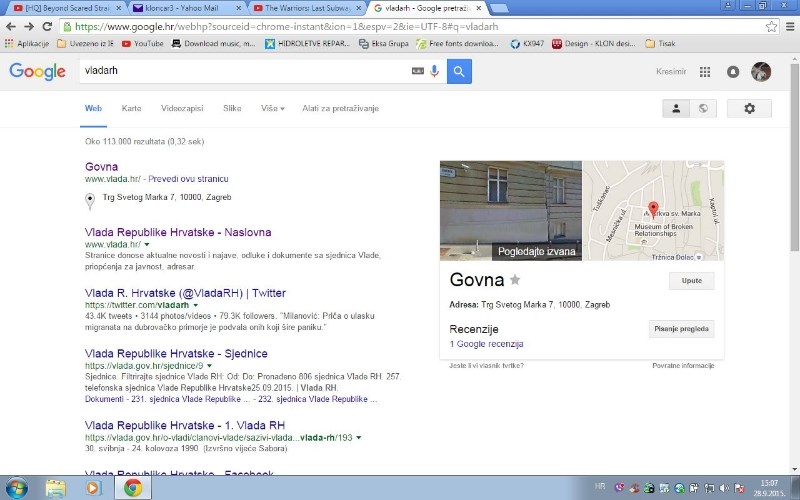Expand the Više dropdown menu
Viewport: 800px width, 500px height.
pyautogui.click(x=272, y=108)
